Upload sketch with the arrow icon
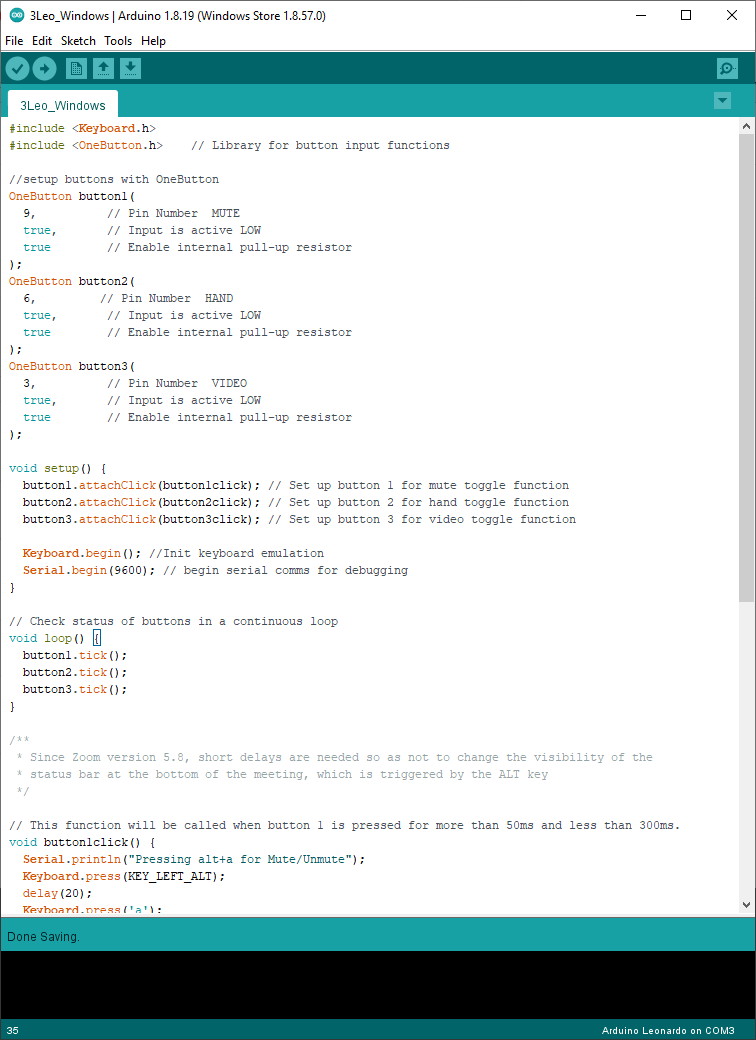Screen dimensions: 756x1040 44,68
